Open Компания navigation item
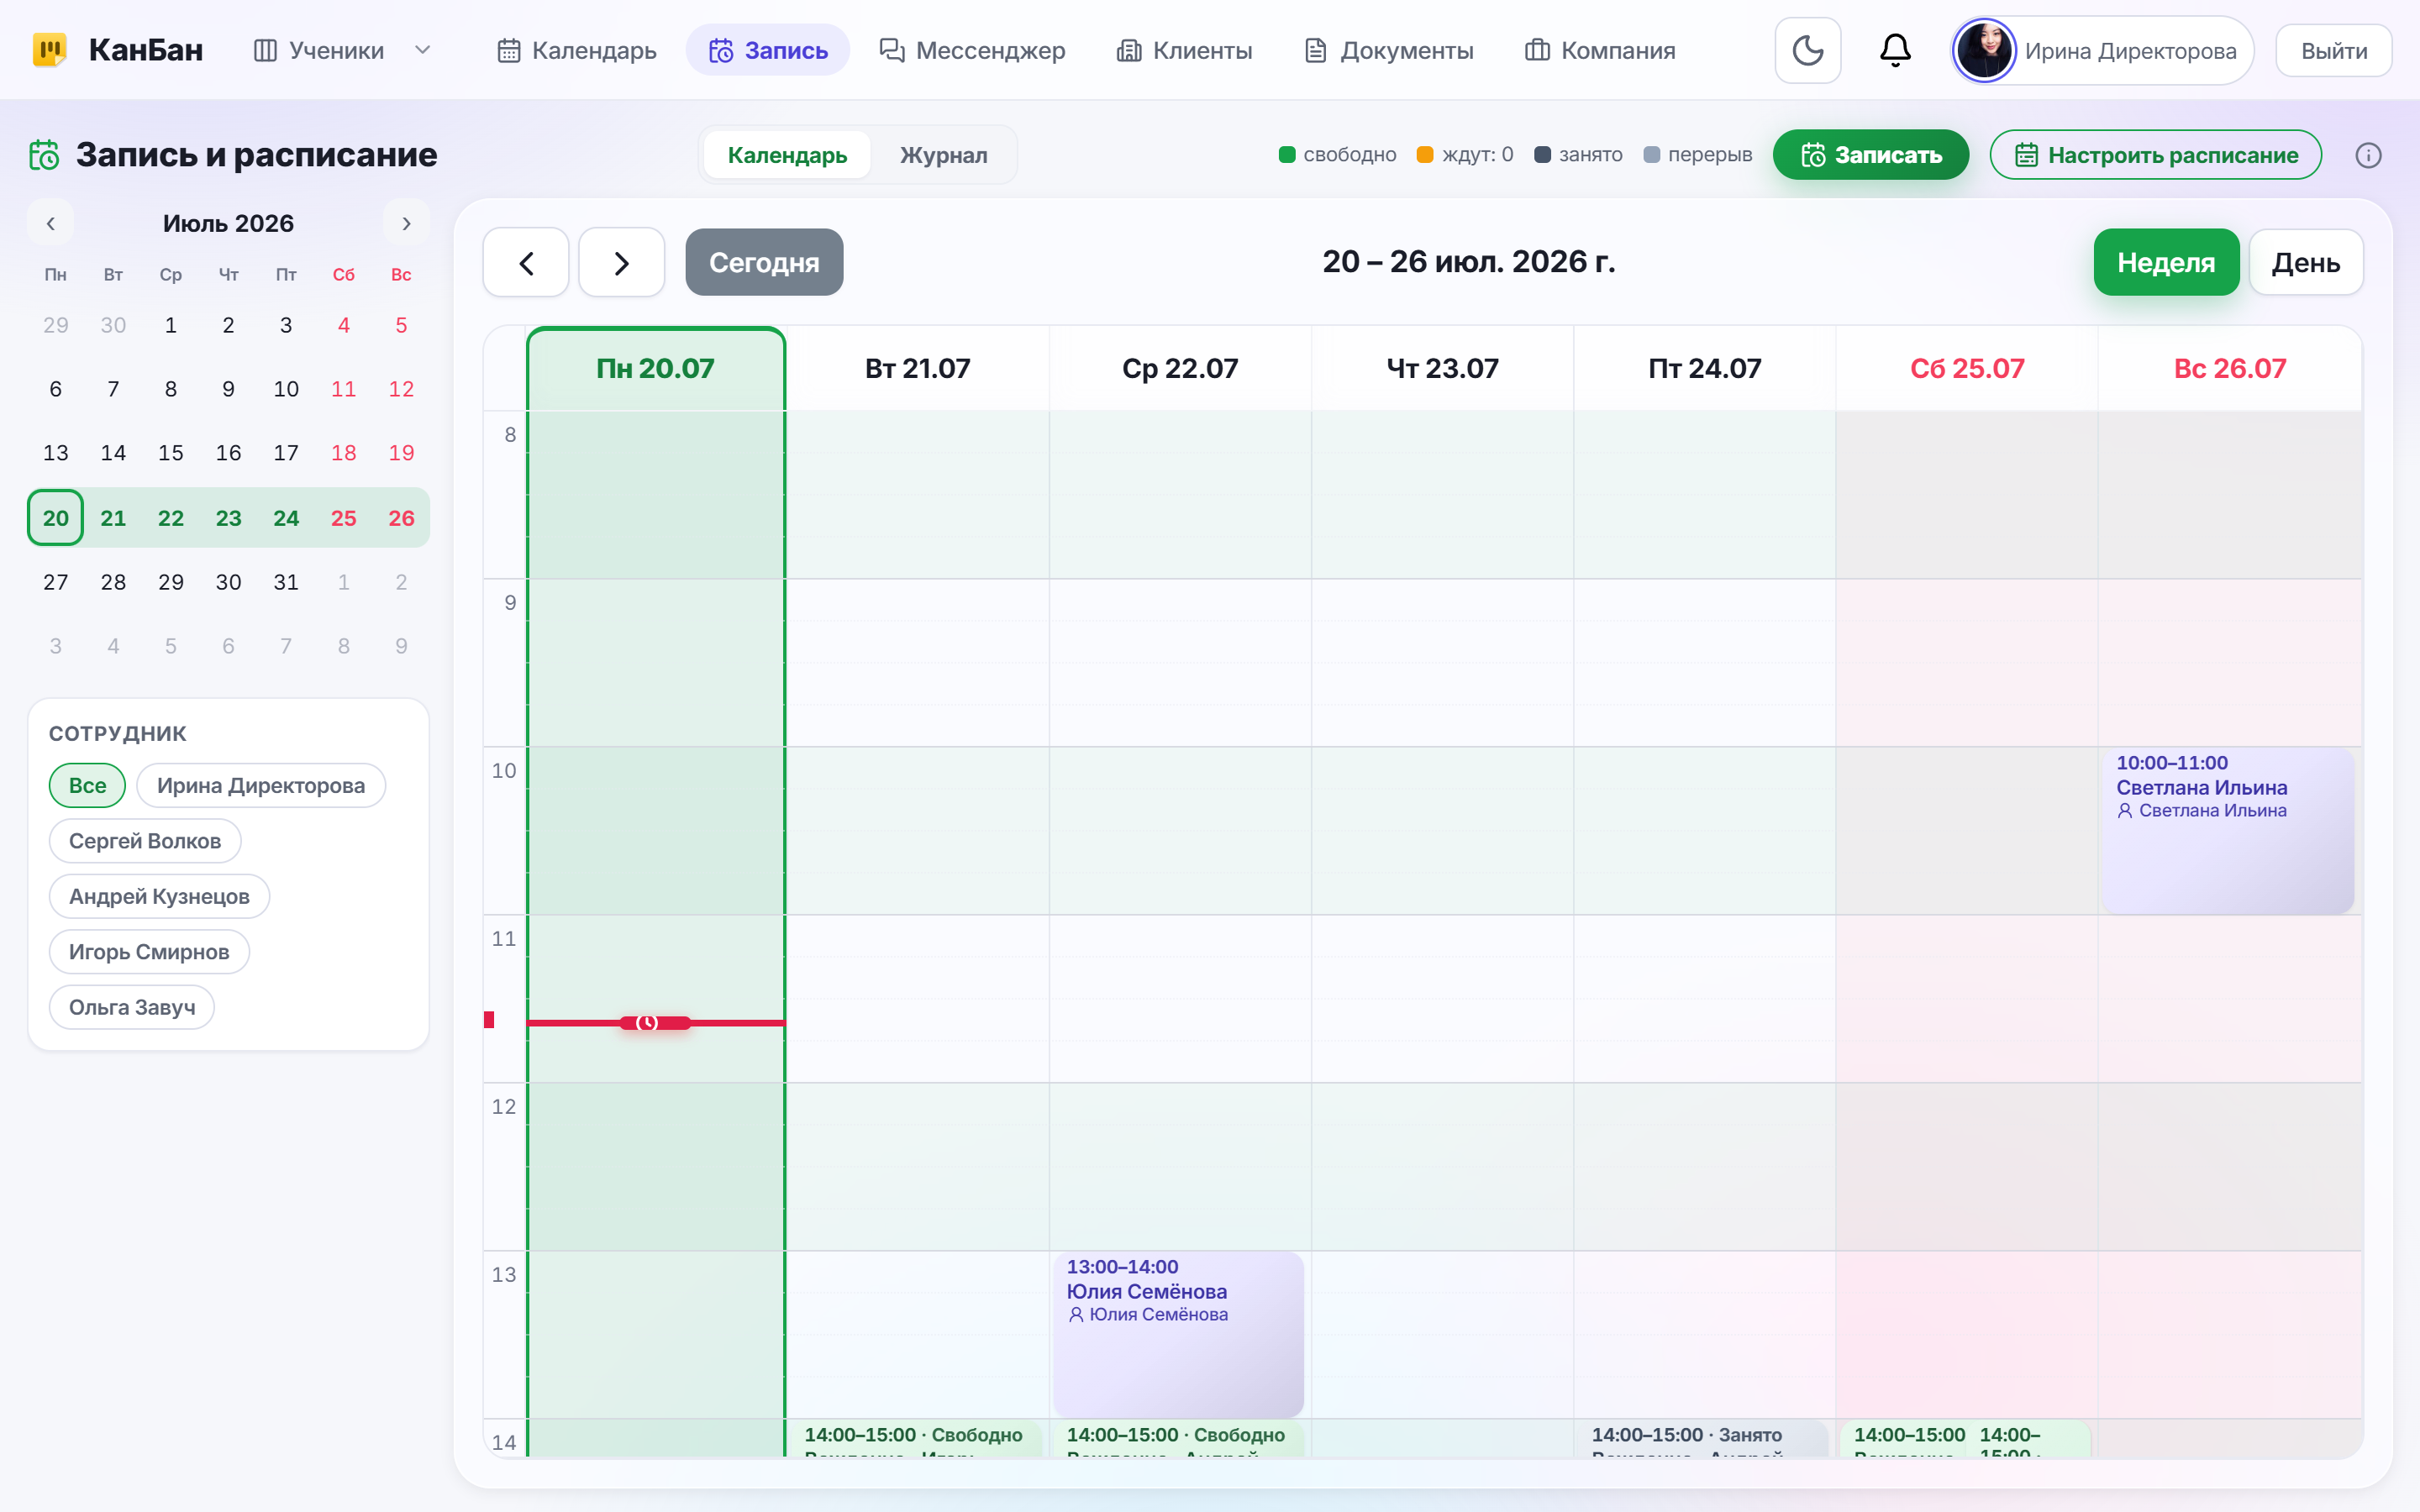The width and height of the screenshot is (2420, 1512). tap(1600, 50)
